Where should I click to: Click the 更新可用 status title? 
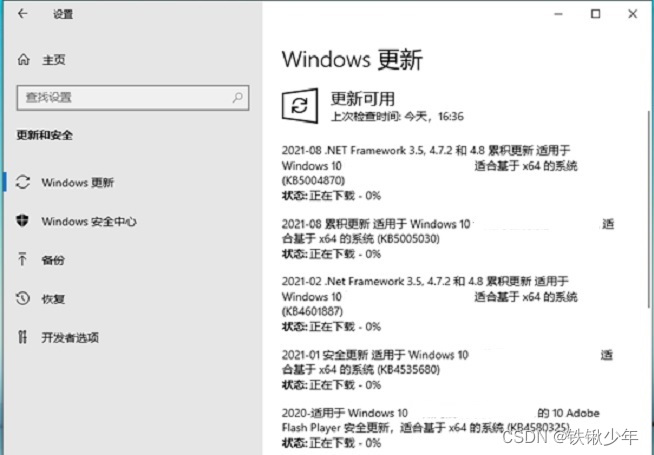[x=362, y=99]
